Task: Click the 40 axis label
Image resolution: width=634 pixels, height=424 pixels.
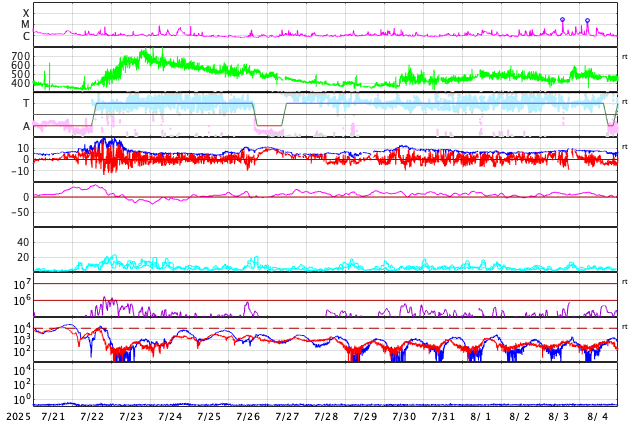Action: click(23, 243)
